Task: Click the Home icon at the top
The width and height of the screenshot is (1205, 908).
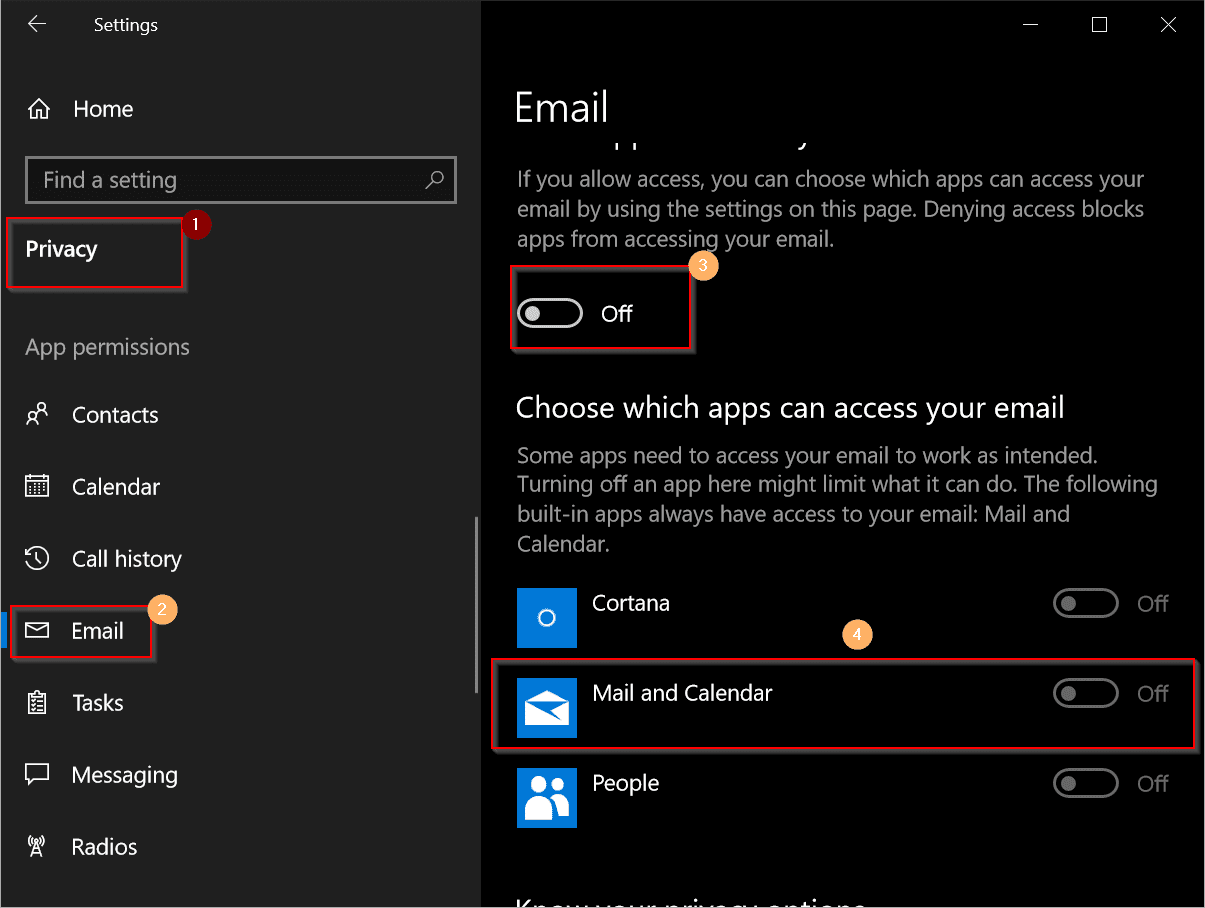Action: (x=38, y=108)
